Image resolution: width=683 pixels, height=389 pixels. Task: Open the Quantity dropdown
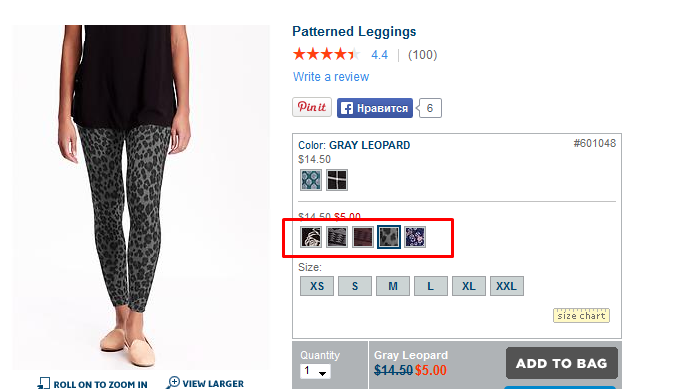point(315,371)
